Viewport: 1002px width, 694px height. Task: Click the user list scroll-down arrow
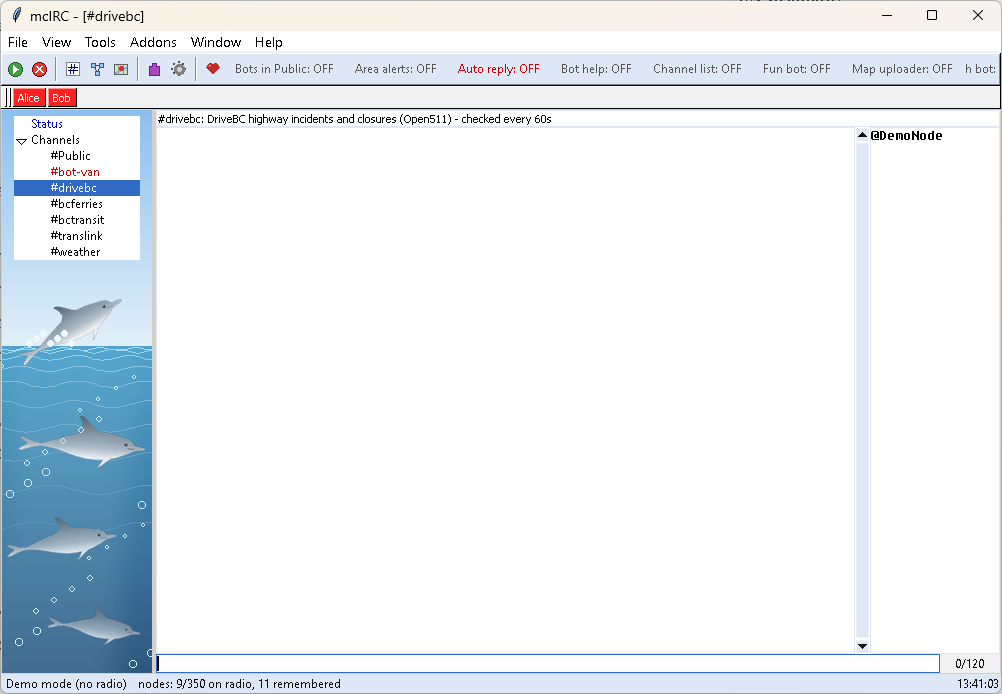point(862,646)
